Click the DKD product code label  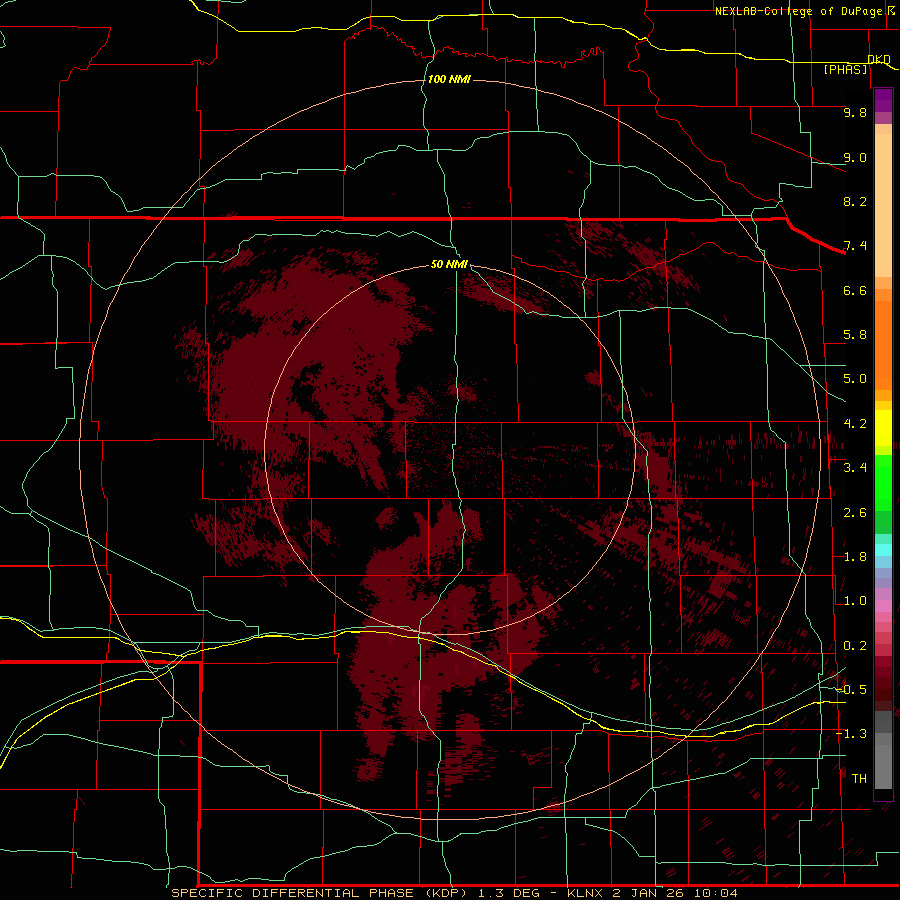pyautogui.click(x=879, y=59)
